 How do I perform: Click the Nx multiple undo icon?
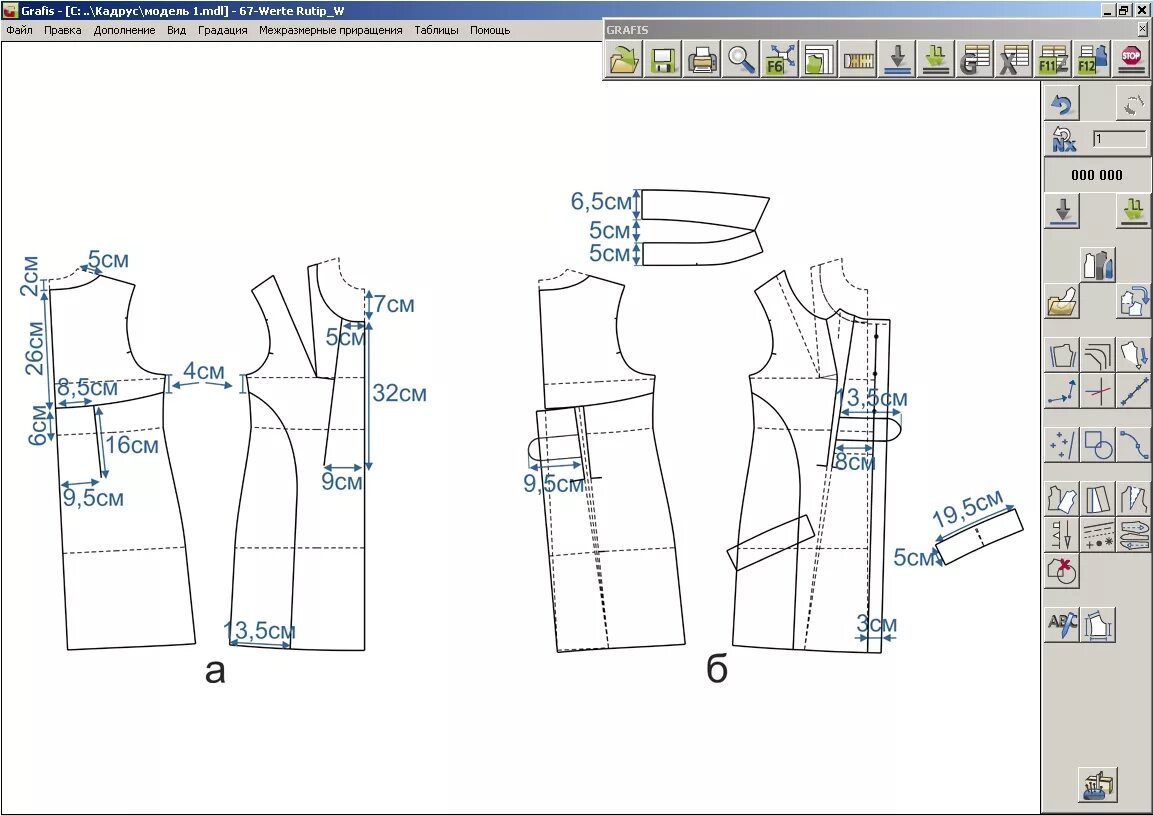click(x=1062, y=138)
